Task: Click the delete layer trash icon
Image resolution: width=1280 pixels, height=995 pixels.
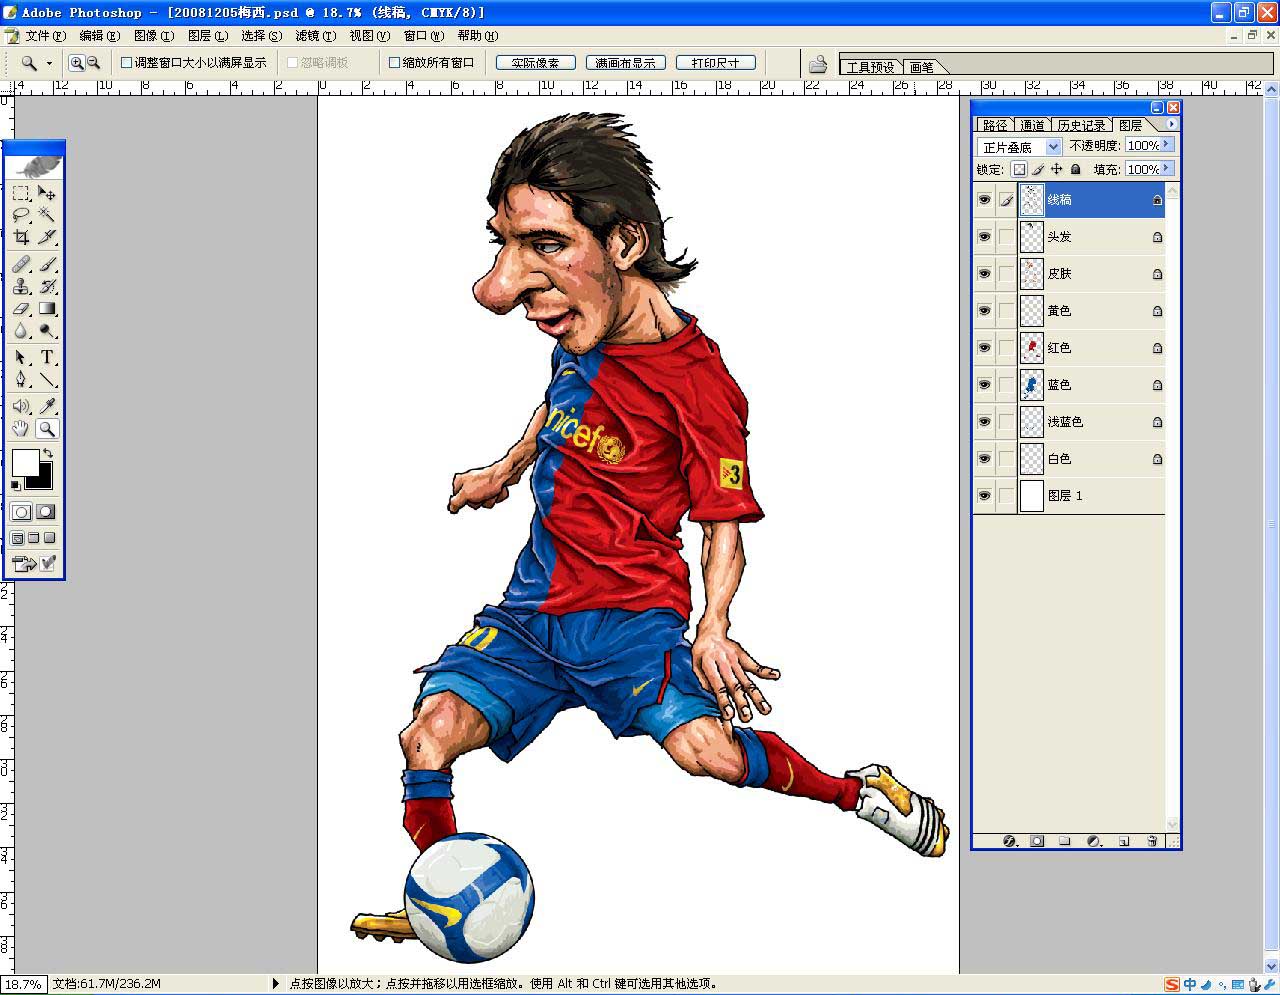Action: point(1152,841)
